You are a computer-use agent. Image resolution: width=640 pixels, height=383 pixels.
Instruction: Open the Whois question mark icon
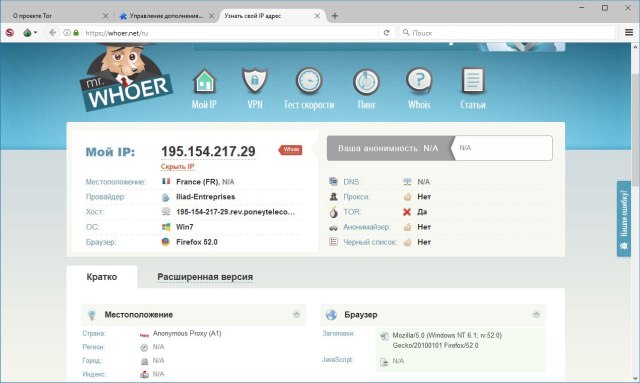[x=419, y=80]
